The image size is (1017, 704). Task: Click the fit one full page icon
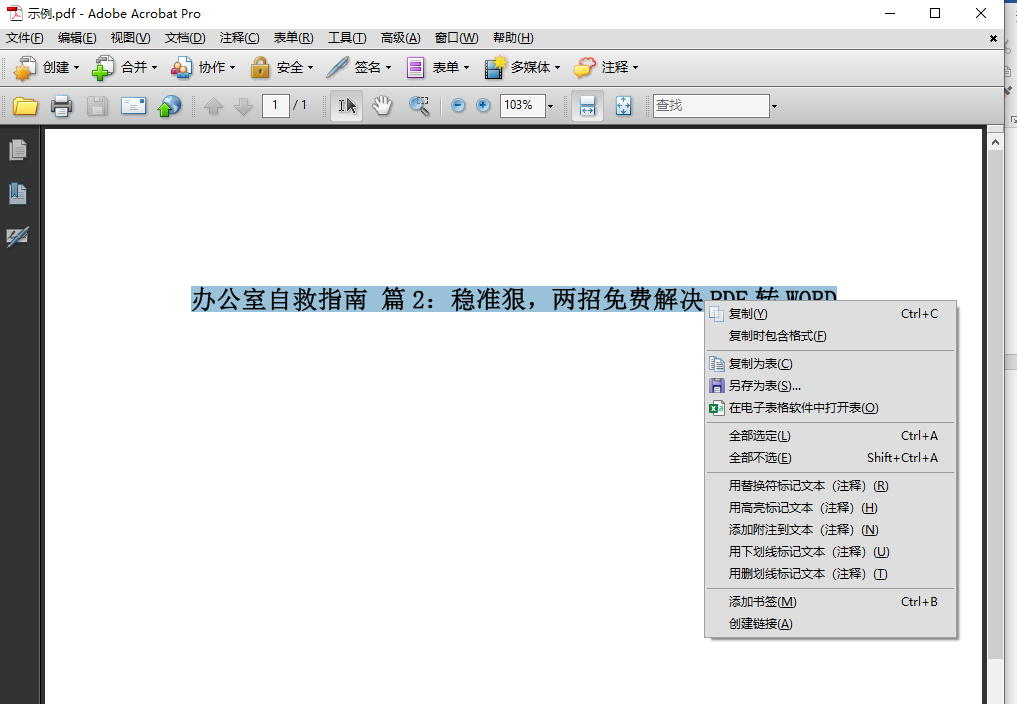point(623,106)
